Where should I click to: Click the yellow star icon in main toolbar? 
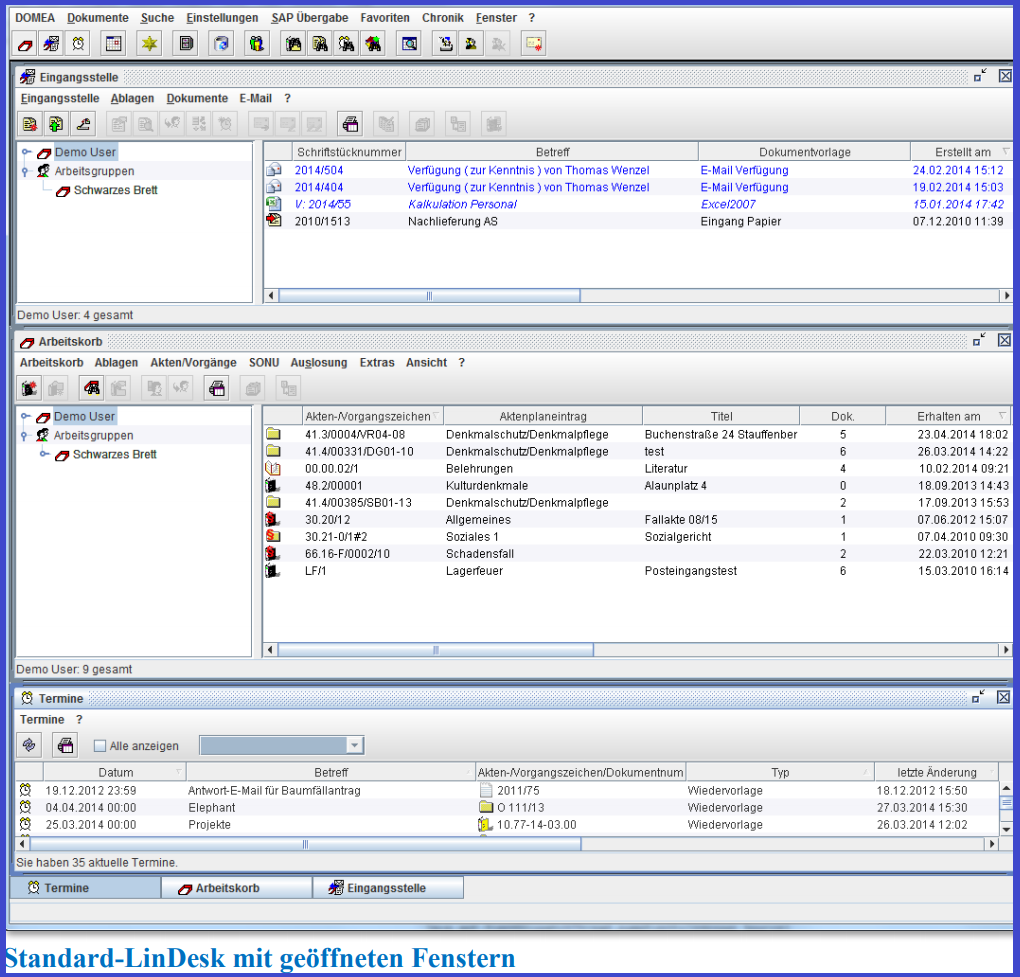point(149,43)
